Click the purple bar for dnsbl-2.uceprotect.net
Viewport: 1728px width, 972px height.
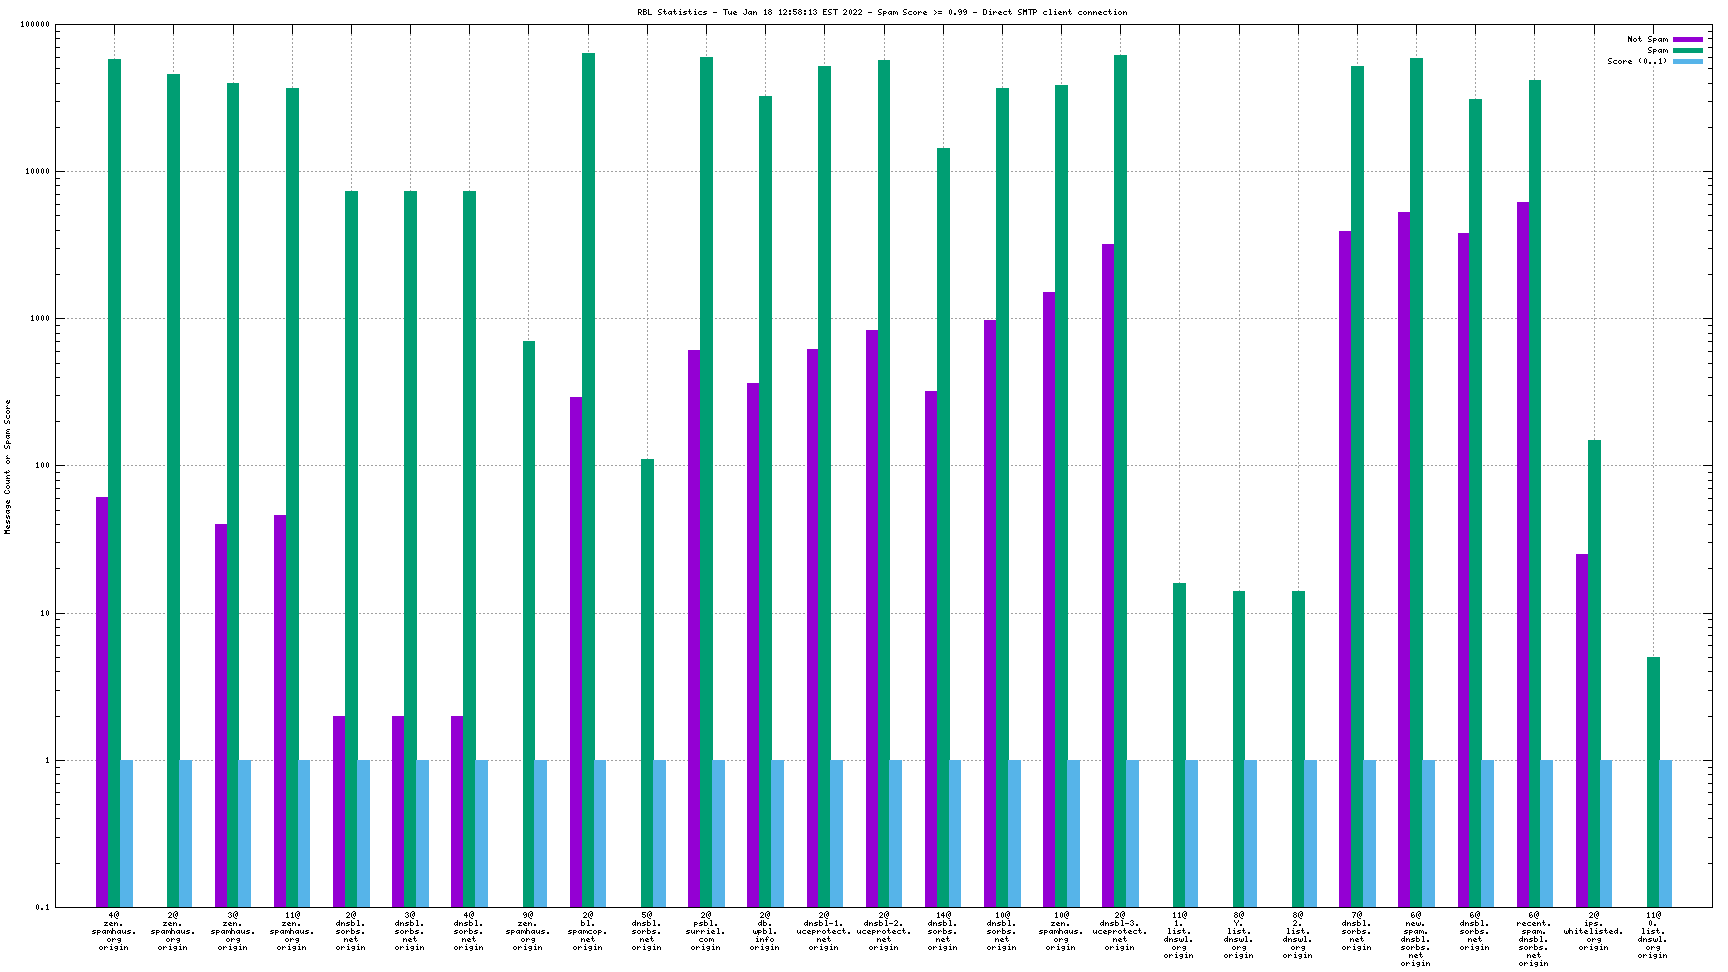(x=872, y=618)
